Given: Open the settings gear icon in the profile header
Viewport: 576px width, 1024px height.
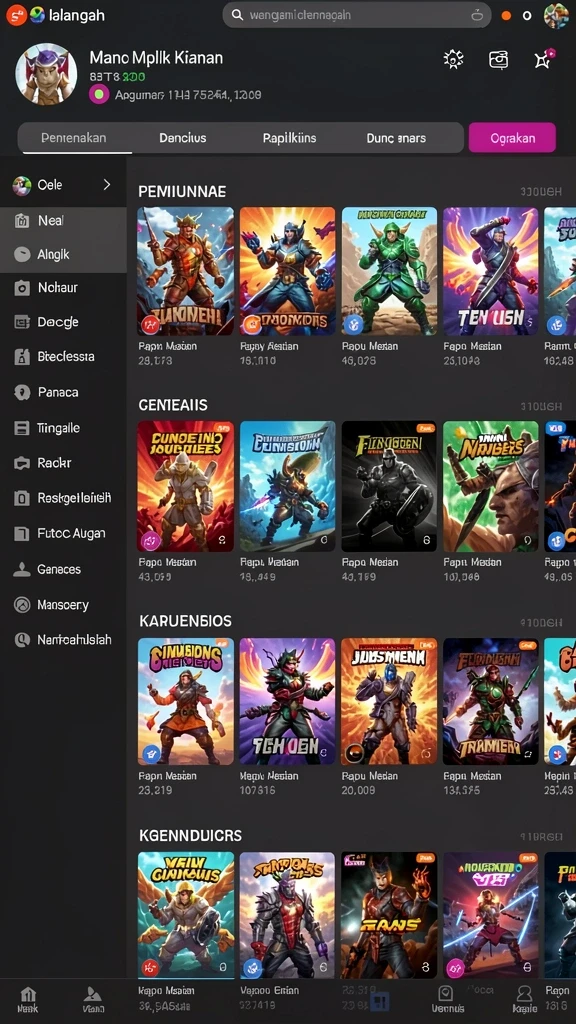Looking at the screenshot, I should tap(453, 59).
